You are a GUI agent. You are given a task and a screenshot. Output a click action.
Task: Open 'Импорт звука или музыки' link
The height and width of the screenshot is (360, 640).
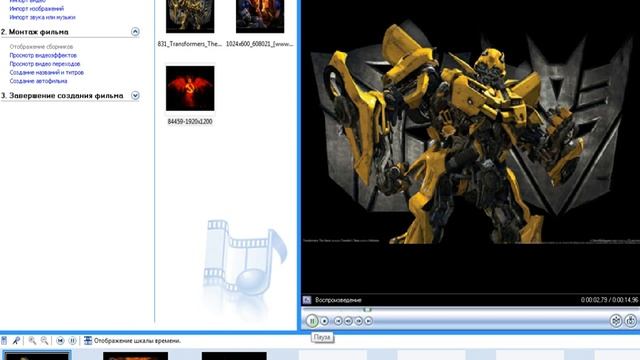(42, 17)
